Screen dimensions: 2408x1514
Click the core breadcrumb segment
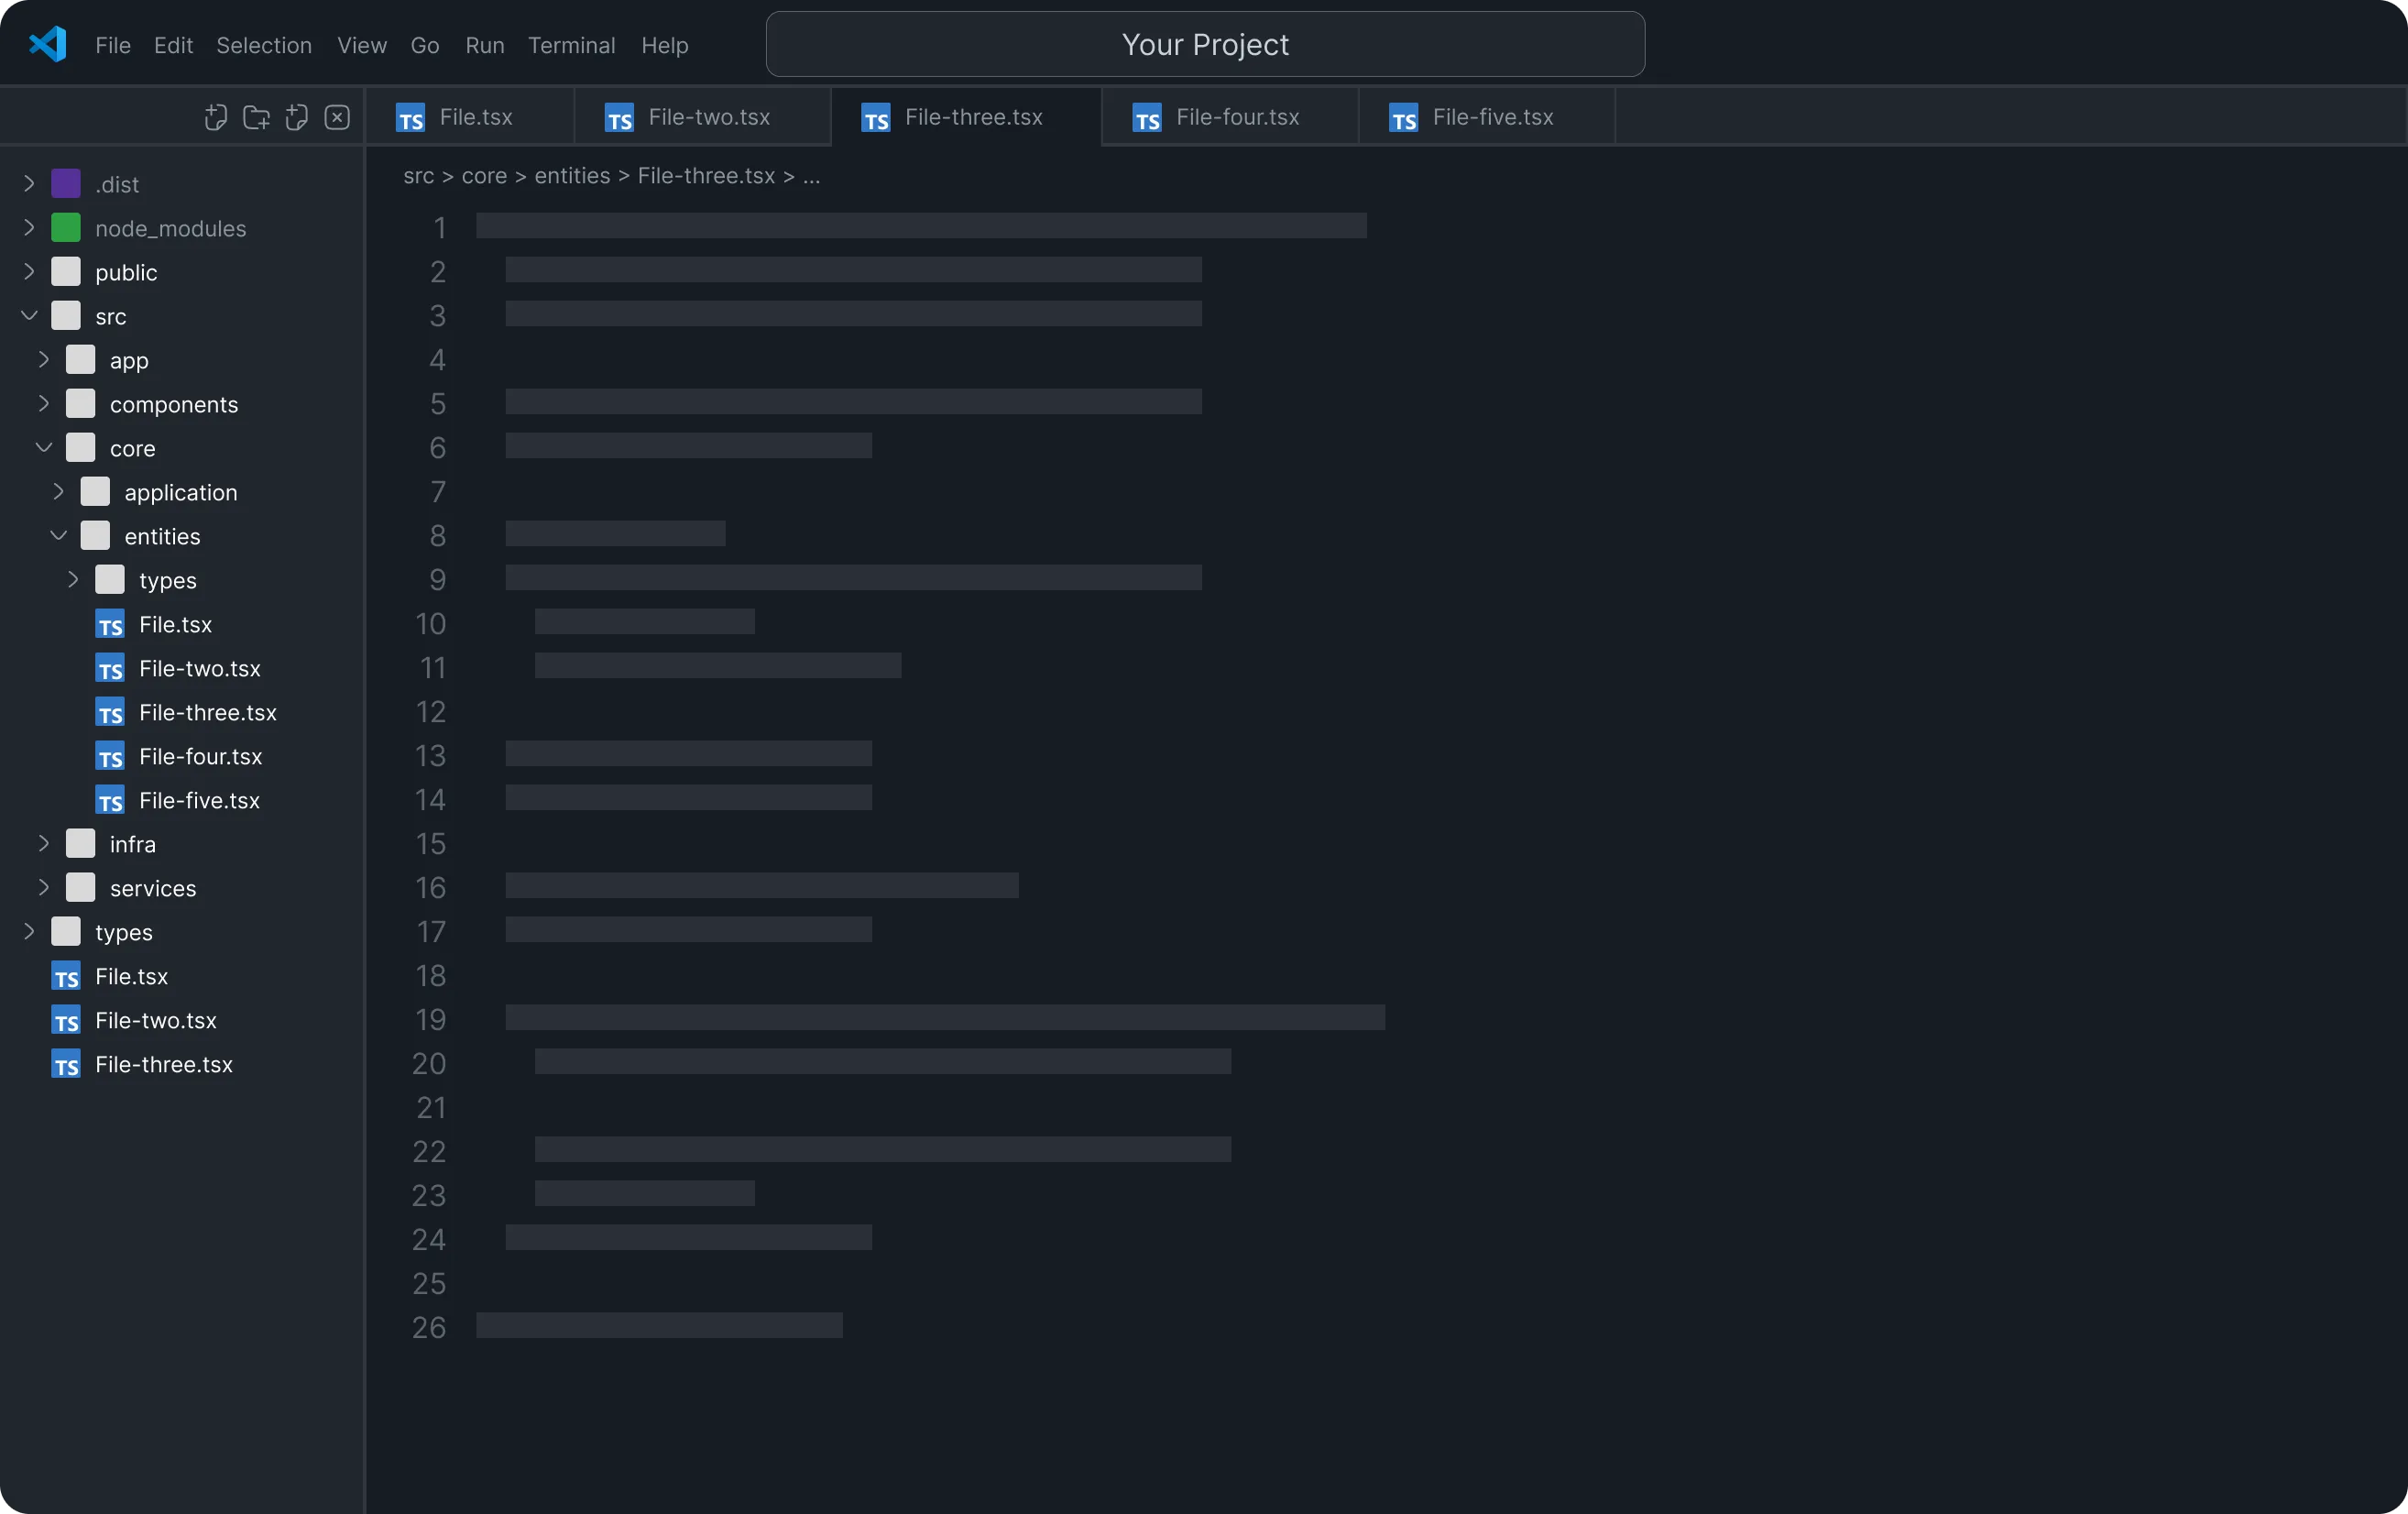pyautogui.click(x=484, y=176)
